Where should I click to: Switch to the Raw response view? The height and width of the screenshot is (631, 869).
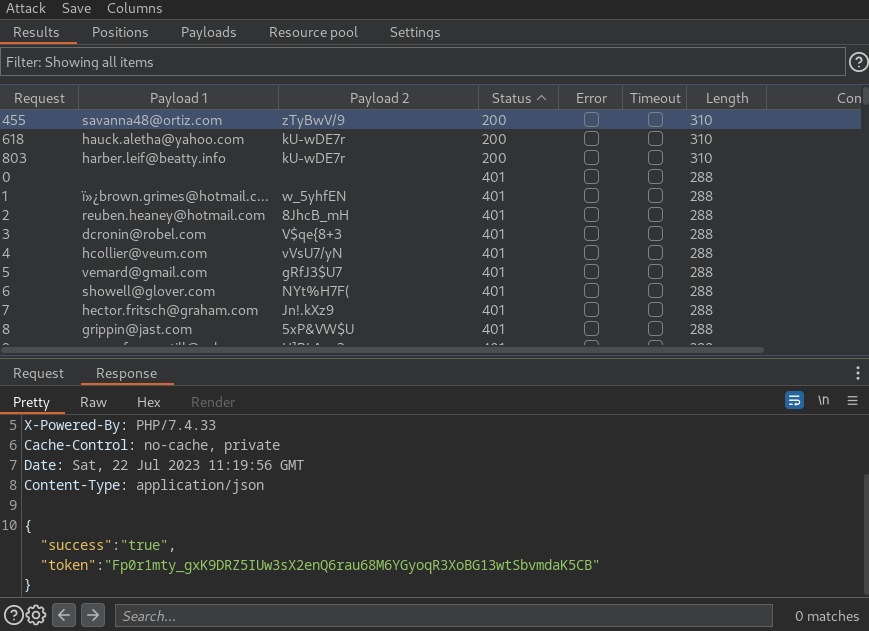(x=93, y=402)
